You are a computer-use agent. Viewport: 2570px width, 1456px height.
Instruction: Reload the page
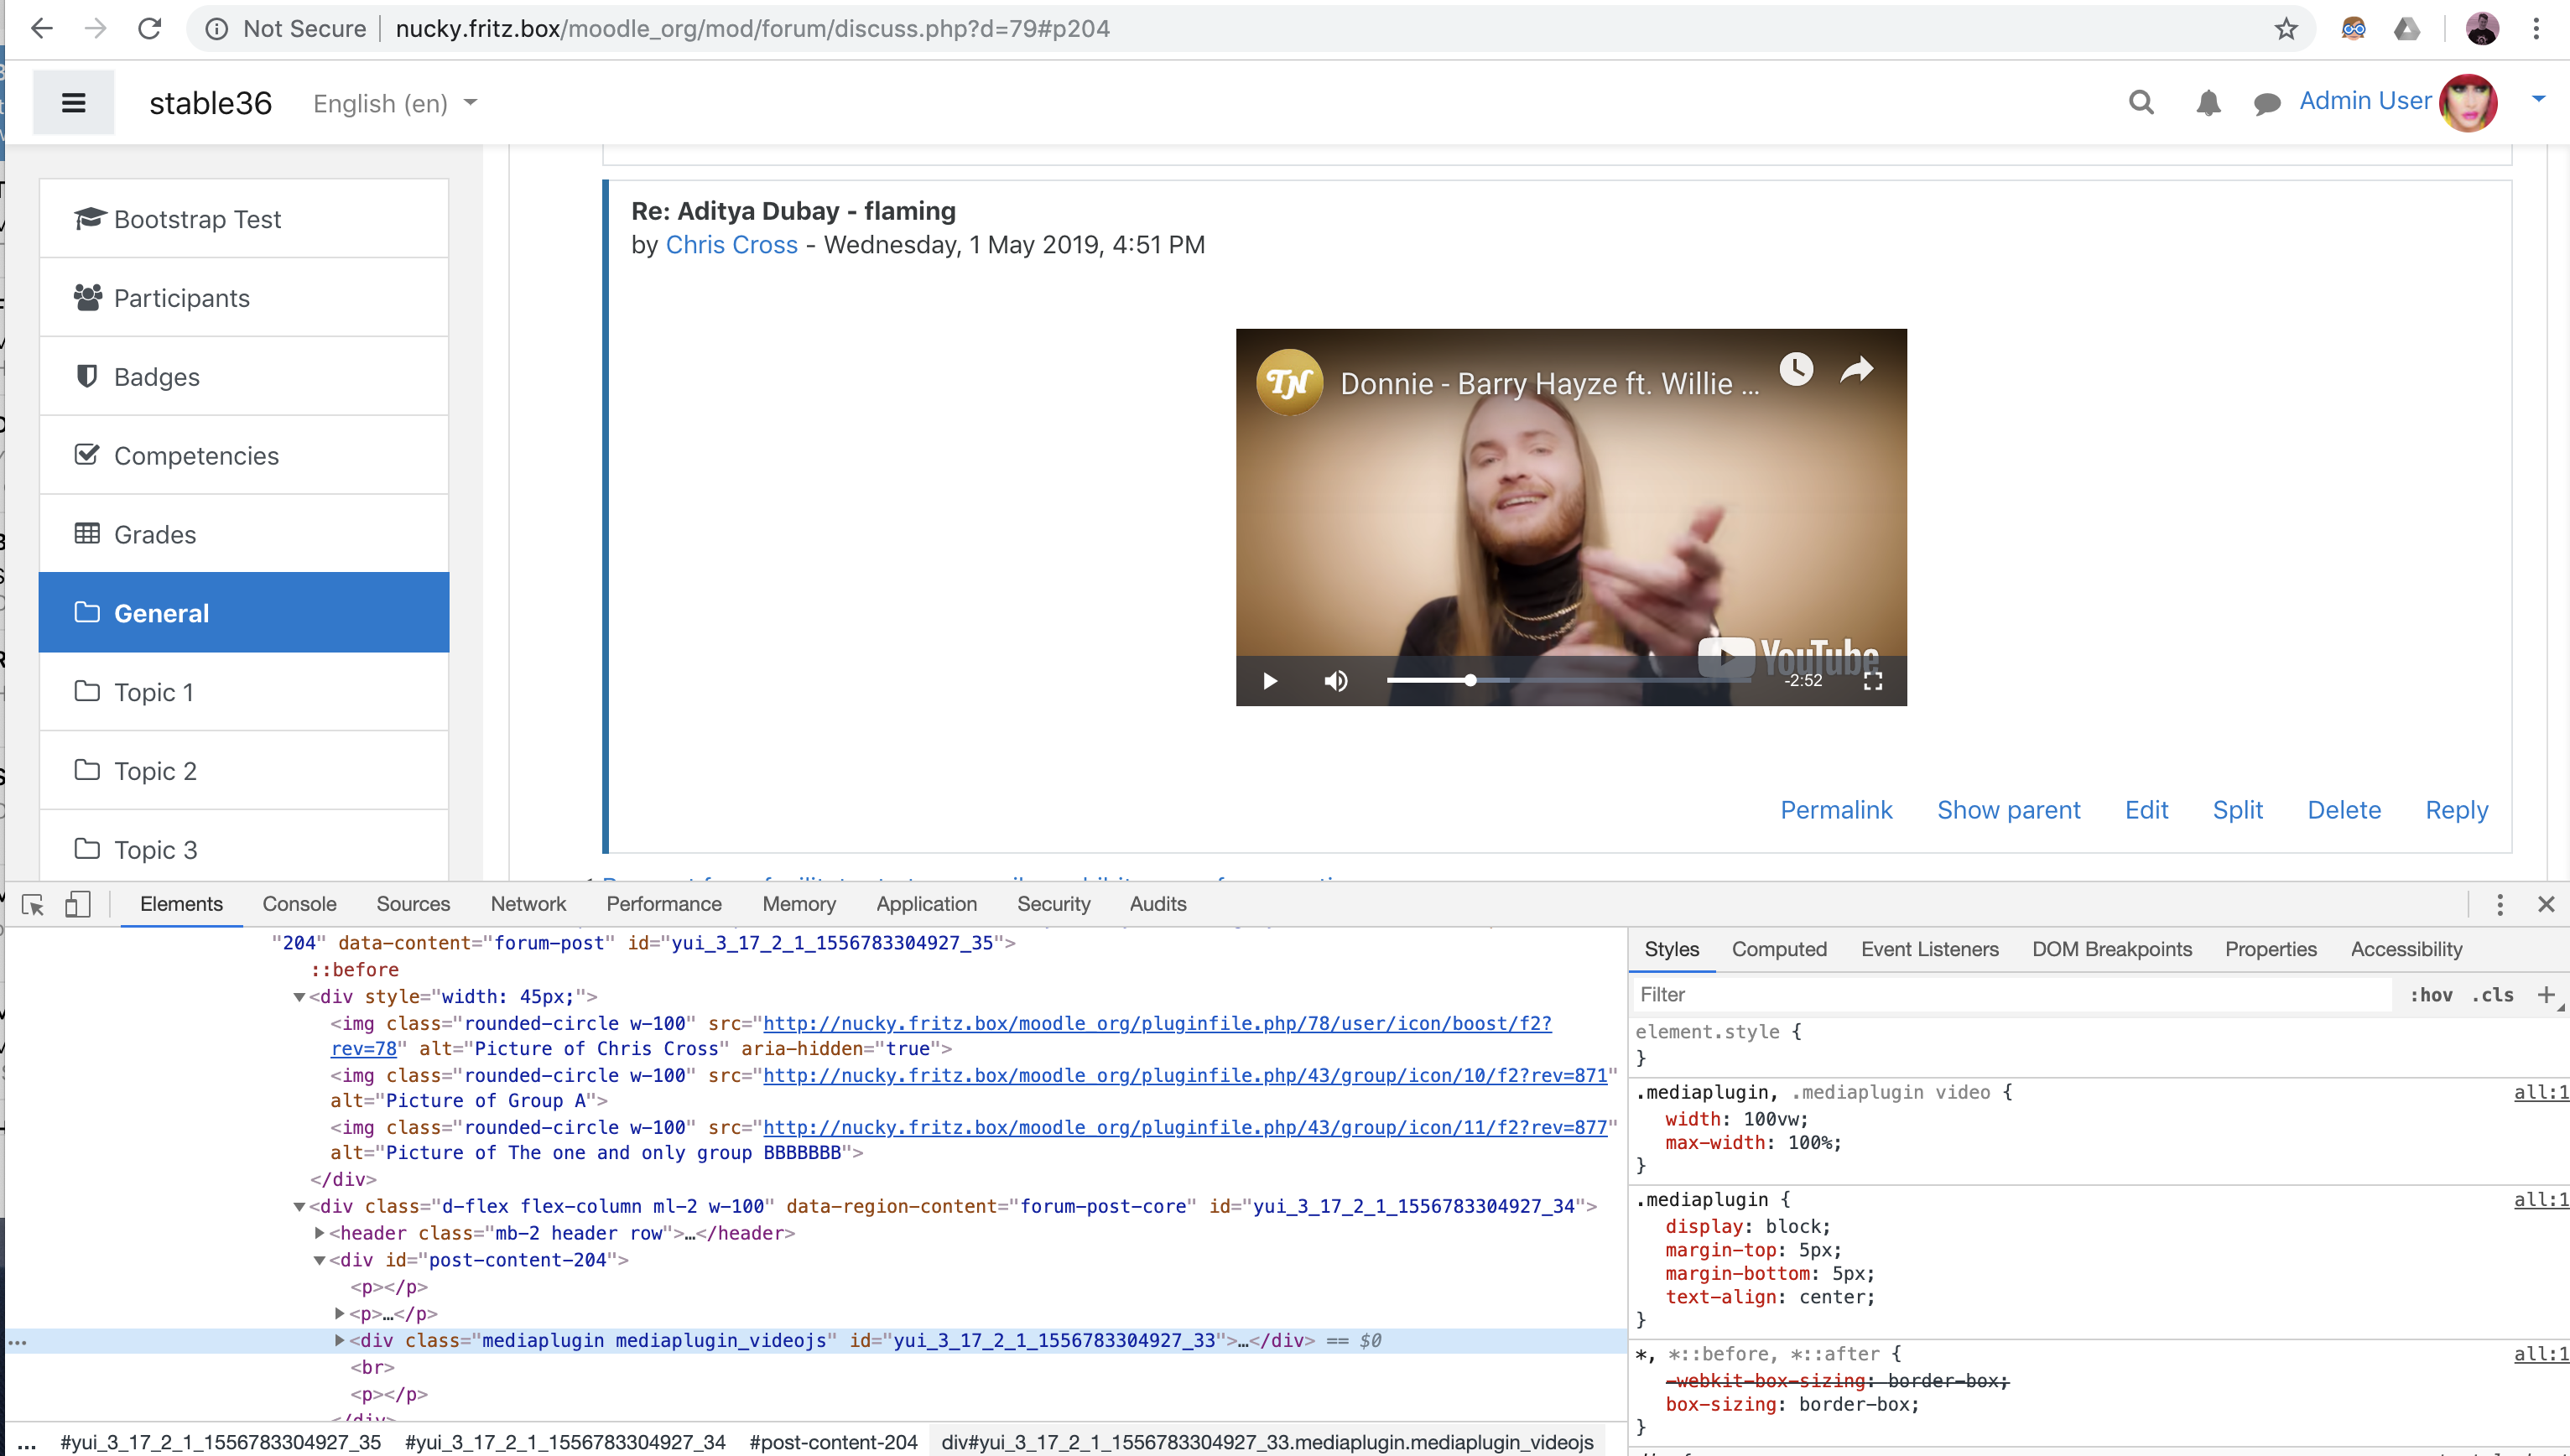coord(150,28)
